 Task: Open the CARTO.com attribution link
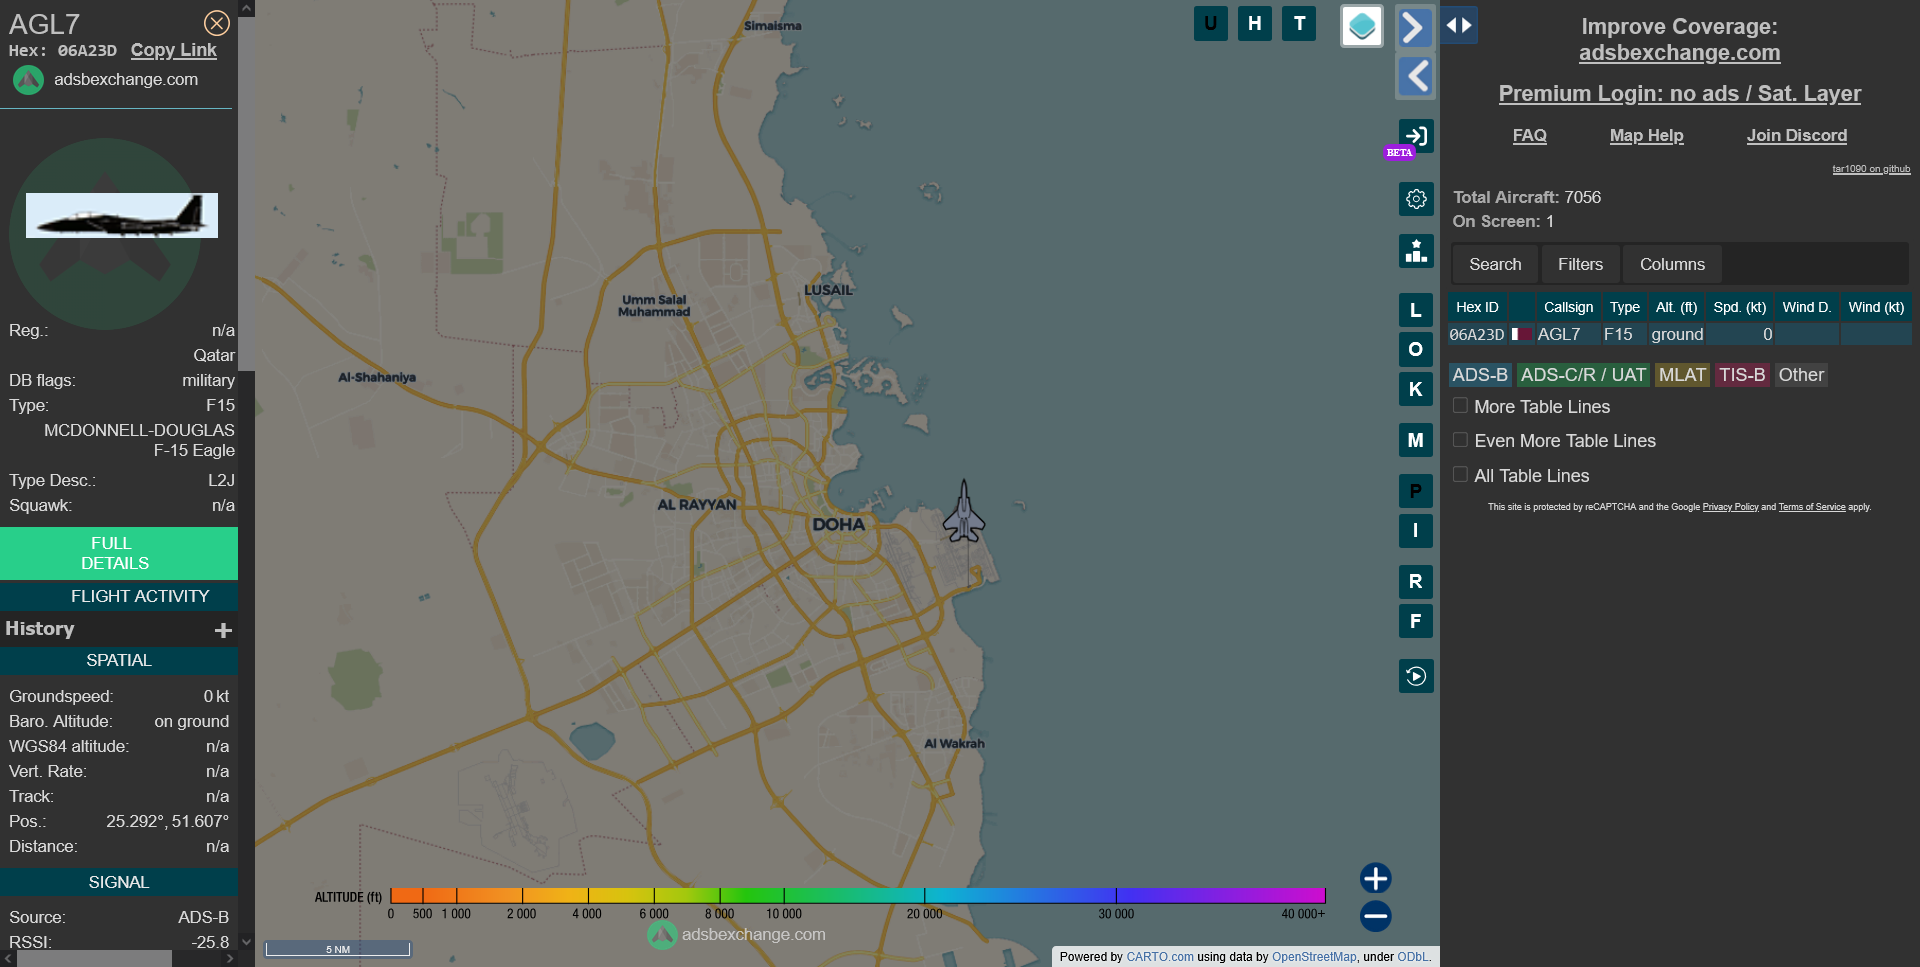1160,957
